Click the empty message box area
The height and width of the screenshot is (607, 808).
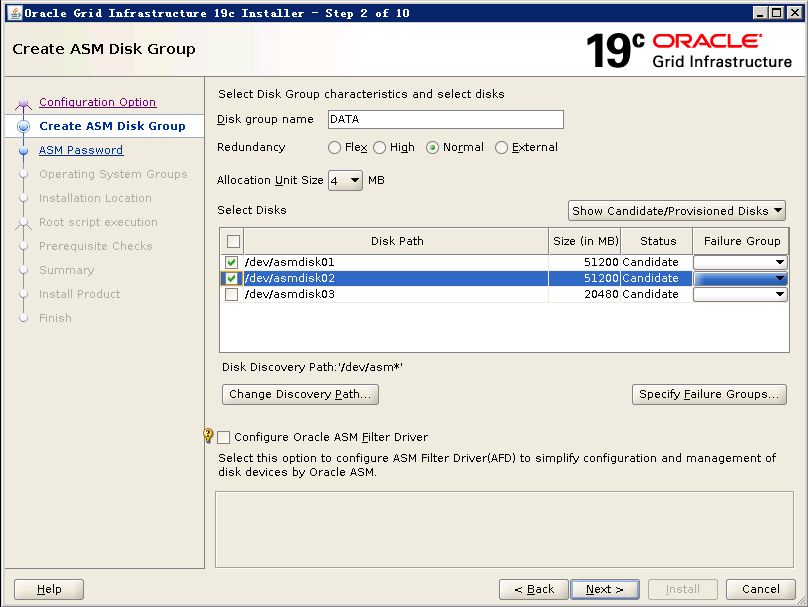[504, 529]
